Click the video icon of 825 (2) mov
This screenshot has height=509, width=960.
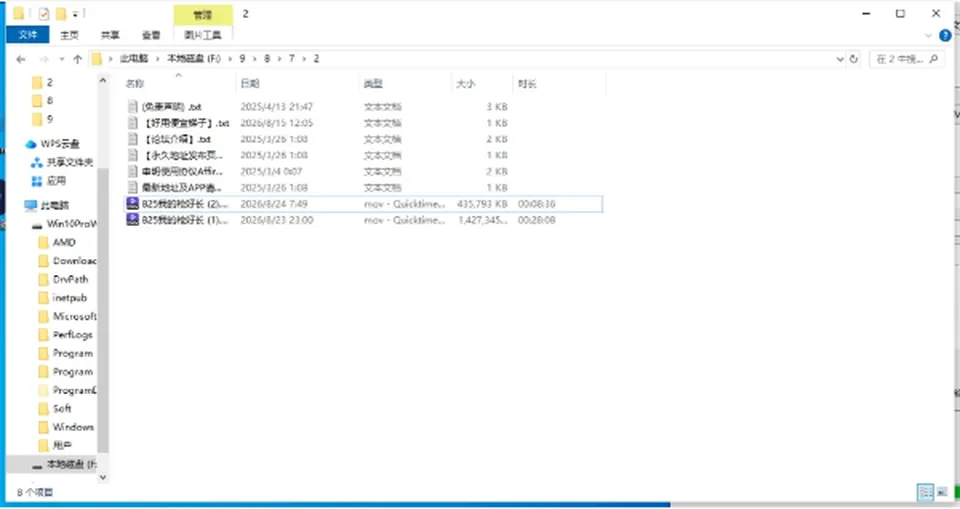point(132,204)
